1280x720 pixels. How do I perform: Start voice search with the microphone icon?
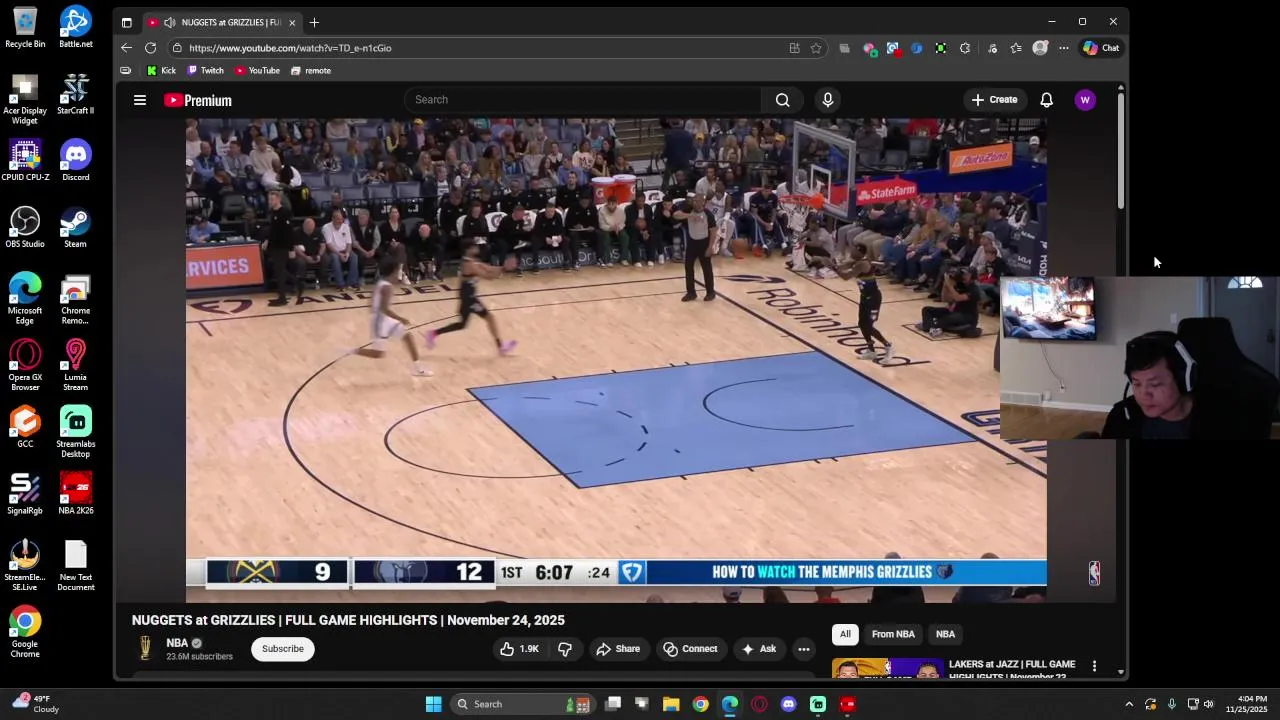827,100
